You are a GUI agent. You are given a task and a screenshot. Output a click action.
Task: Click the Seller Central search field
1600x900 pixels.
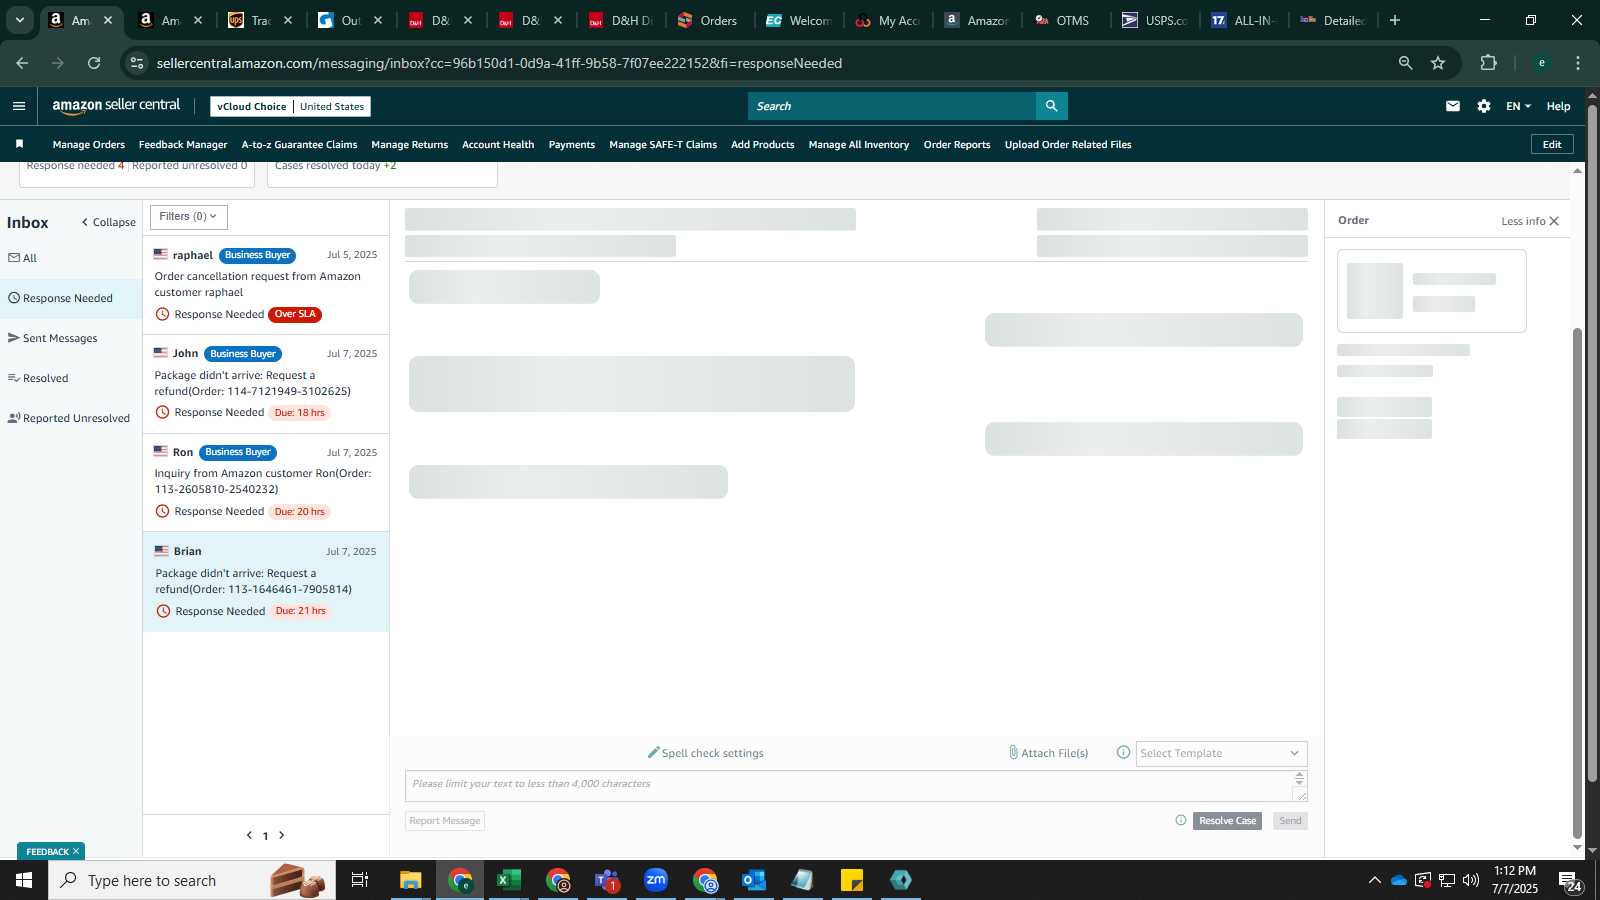pyautogui.click(x=891, y=106)
